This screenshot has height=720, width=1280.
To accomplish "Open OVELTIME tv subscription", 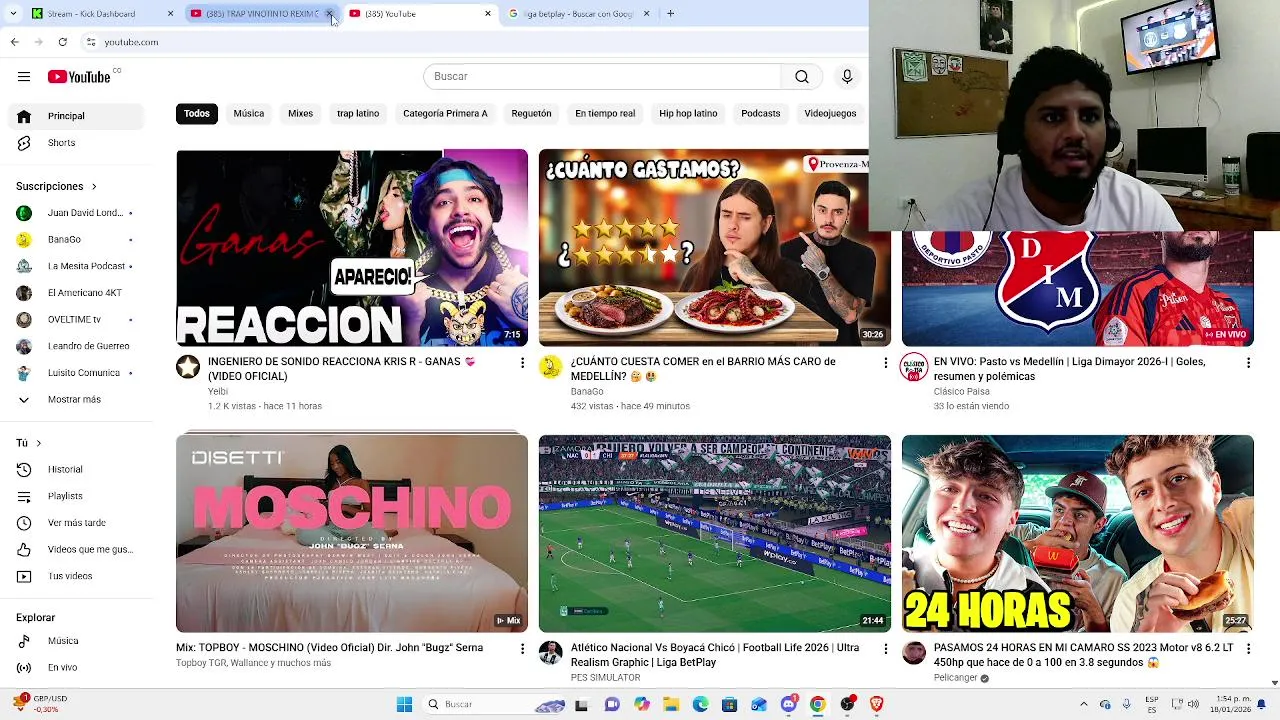I will pyautogui.click(x=76, y=320).
